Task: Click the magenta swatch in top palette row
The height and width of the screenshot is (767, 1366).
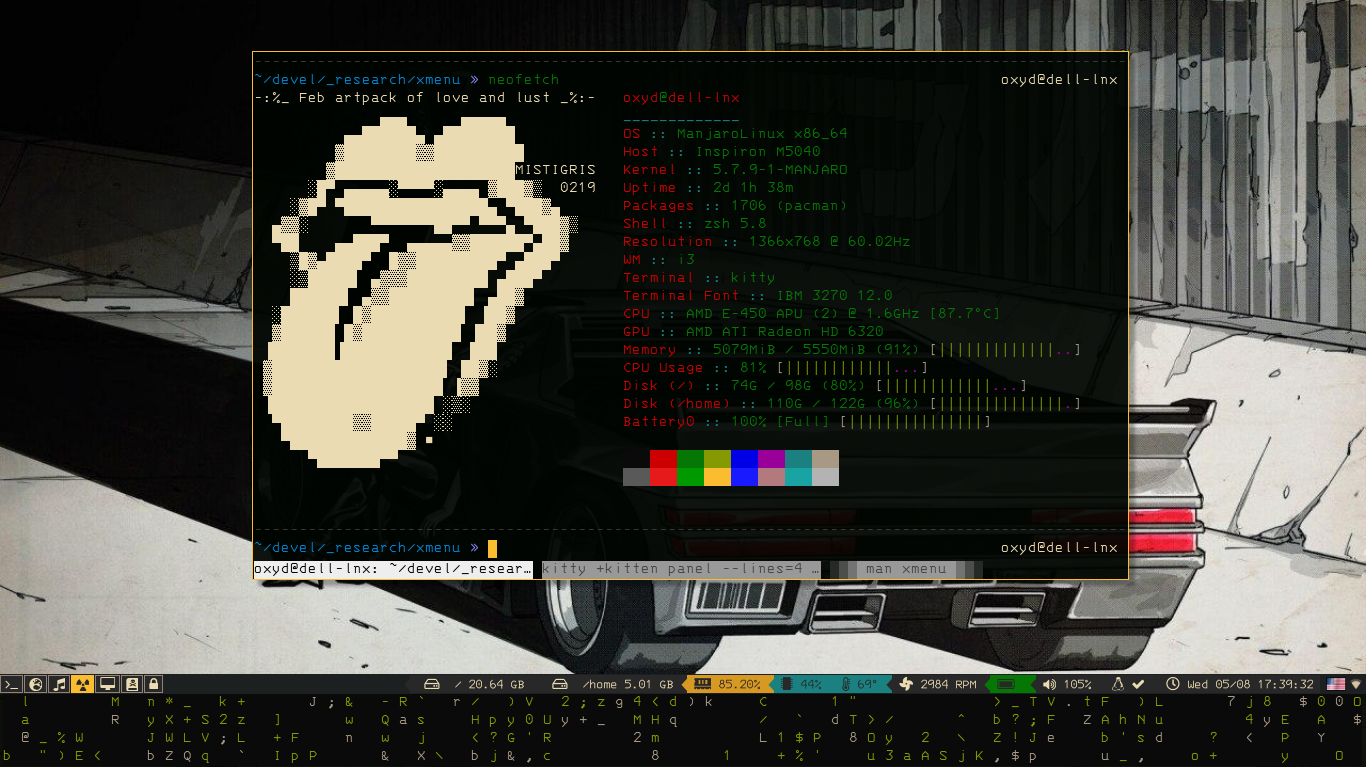Action: coord(771,459)
